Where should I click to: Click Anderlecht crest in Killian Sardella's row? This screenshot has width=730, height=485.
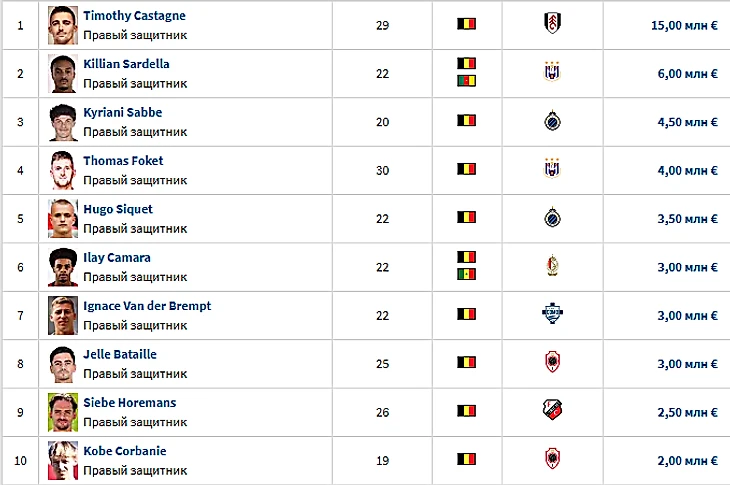coord(551,72)
